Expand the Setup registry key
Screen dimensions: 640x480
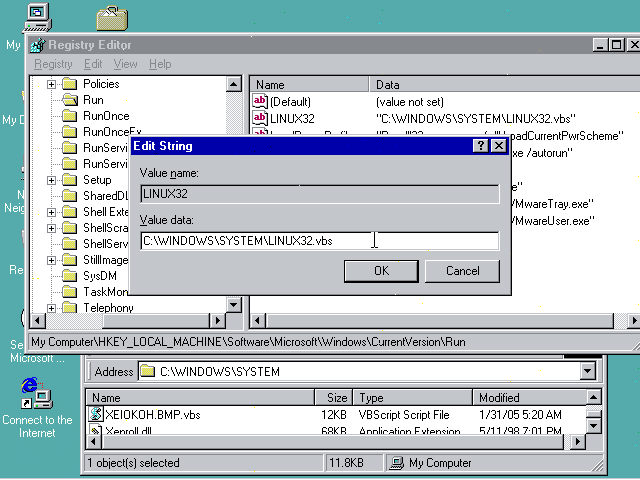click(x=51, y=180)
